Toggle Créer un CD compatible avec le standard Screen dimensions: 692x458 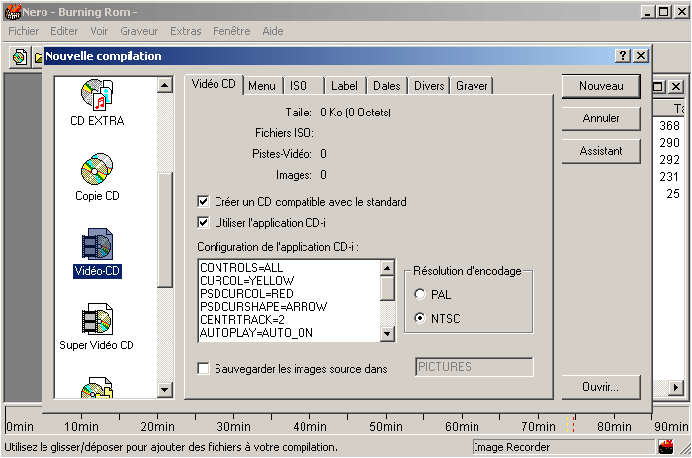203,202
